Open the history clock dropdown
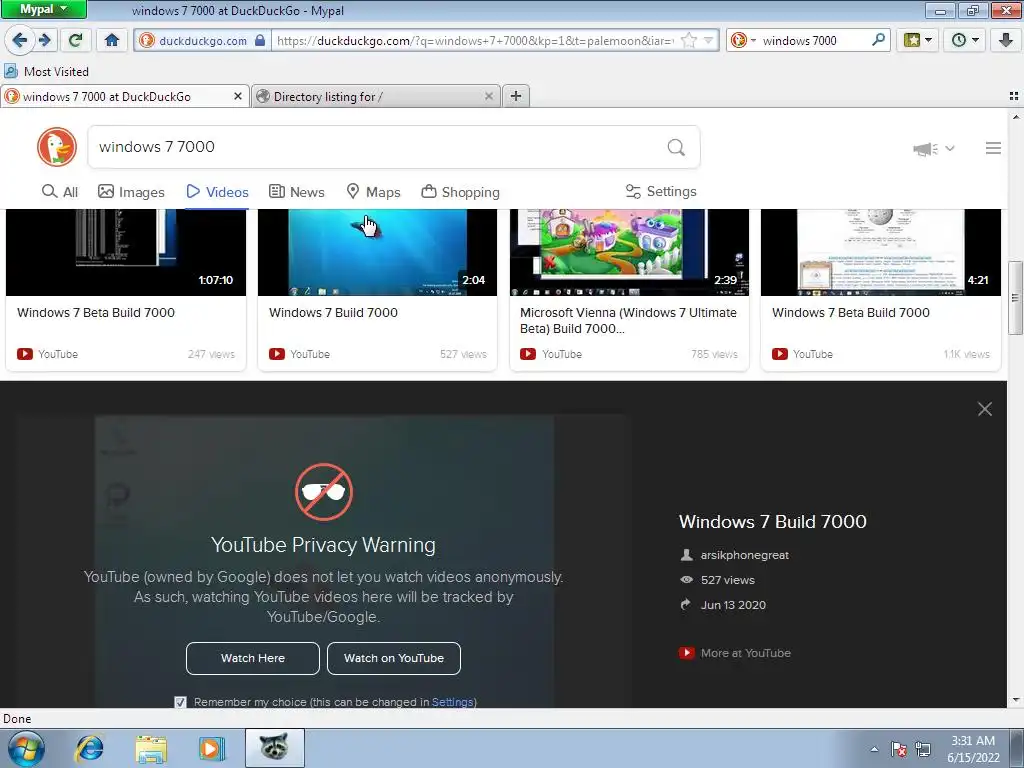1024x768 pixels. (x=965, y=40)
